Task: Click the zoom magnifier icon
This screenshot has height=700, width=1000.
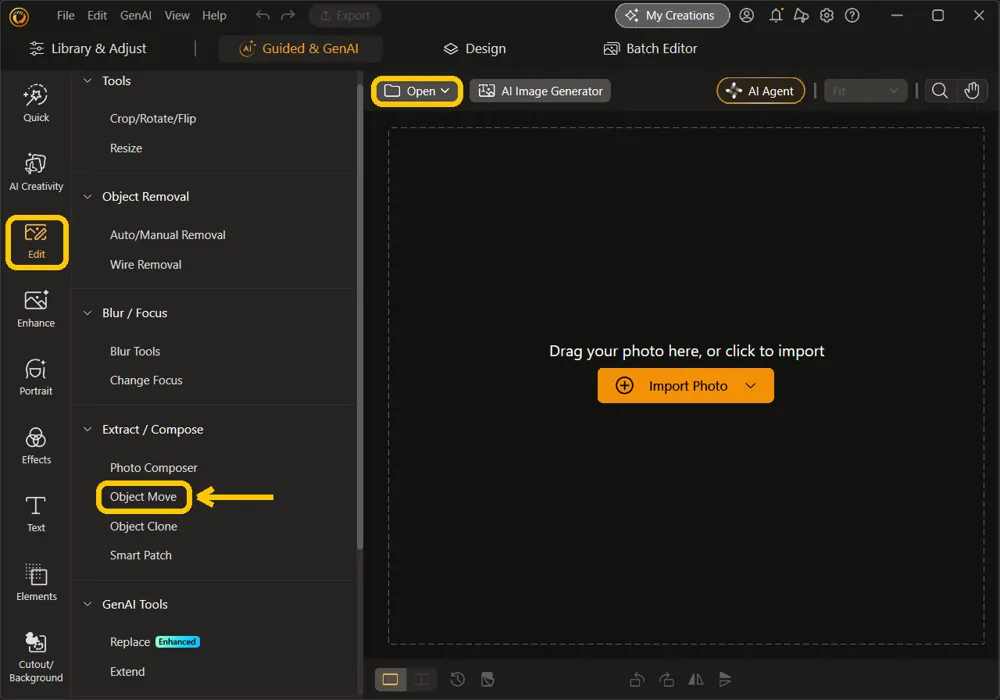Action: tap(939, 91)
